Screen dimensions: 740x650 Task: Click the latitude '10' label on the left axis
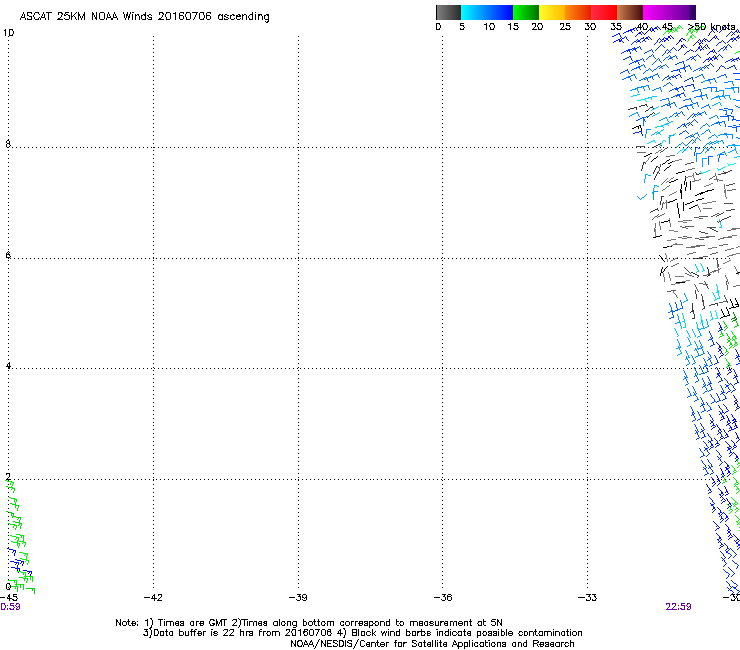[x=9, y=33]
